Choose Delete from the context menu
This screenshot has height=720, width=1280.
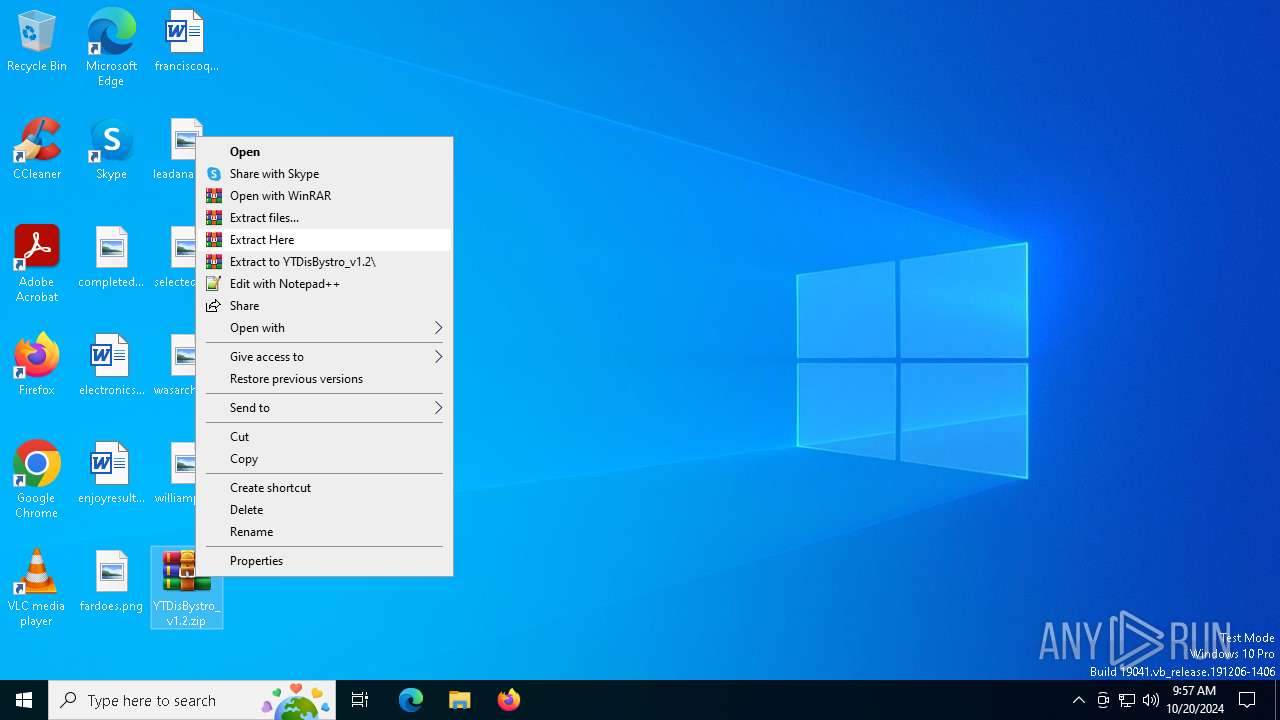point(324,510)
